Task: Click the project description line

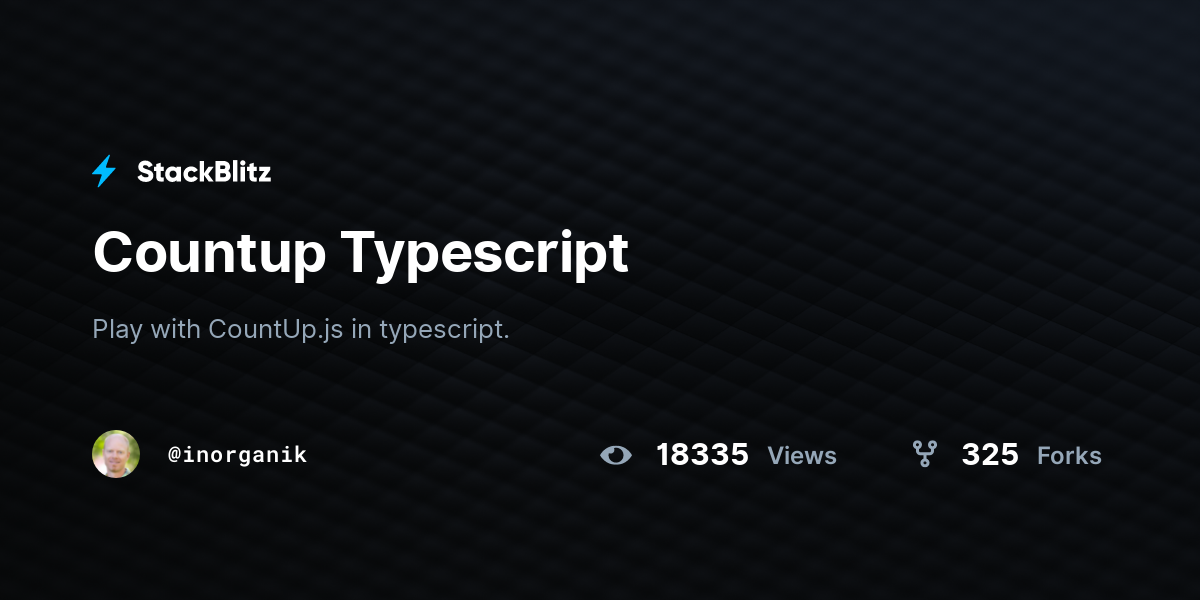Action: (301, 330)
